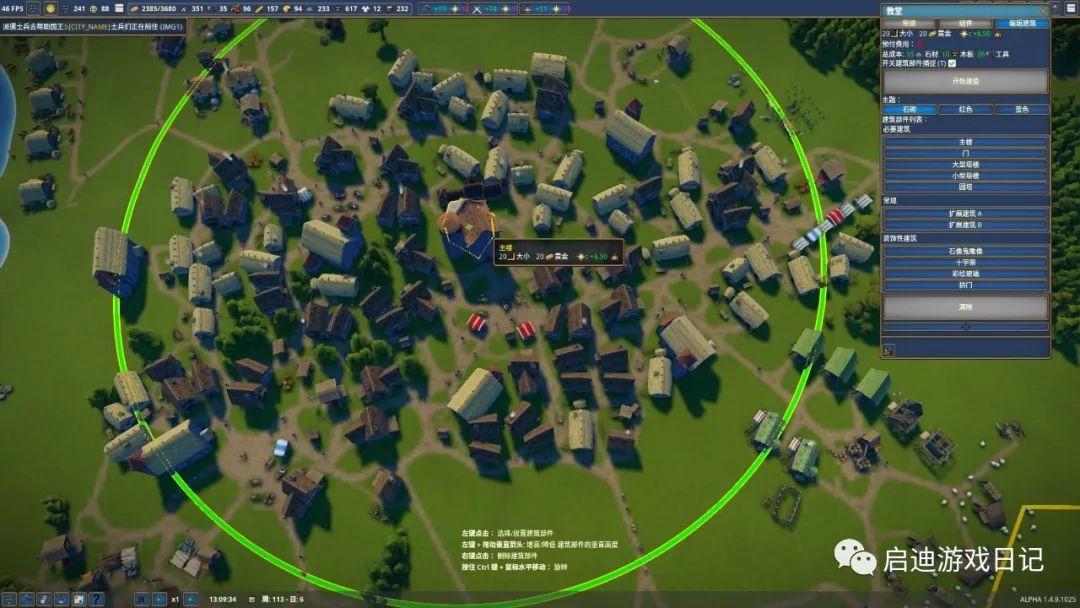Click the square icon next to the FPS counter
This screenshot has width=1080, height=608.
coord(33,8)
